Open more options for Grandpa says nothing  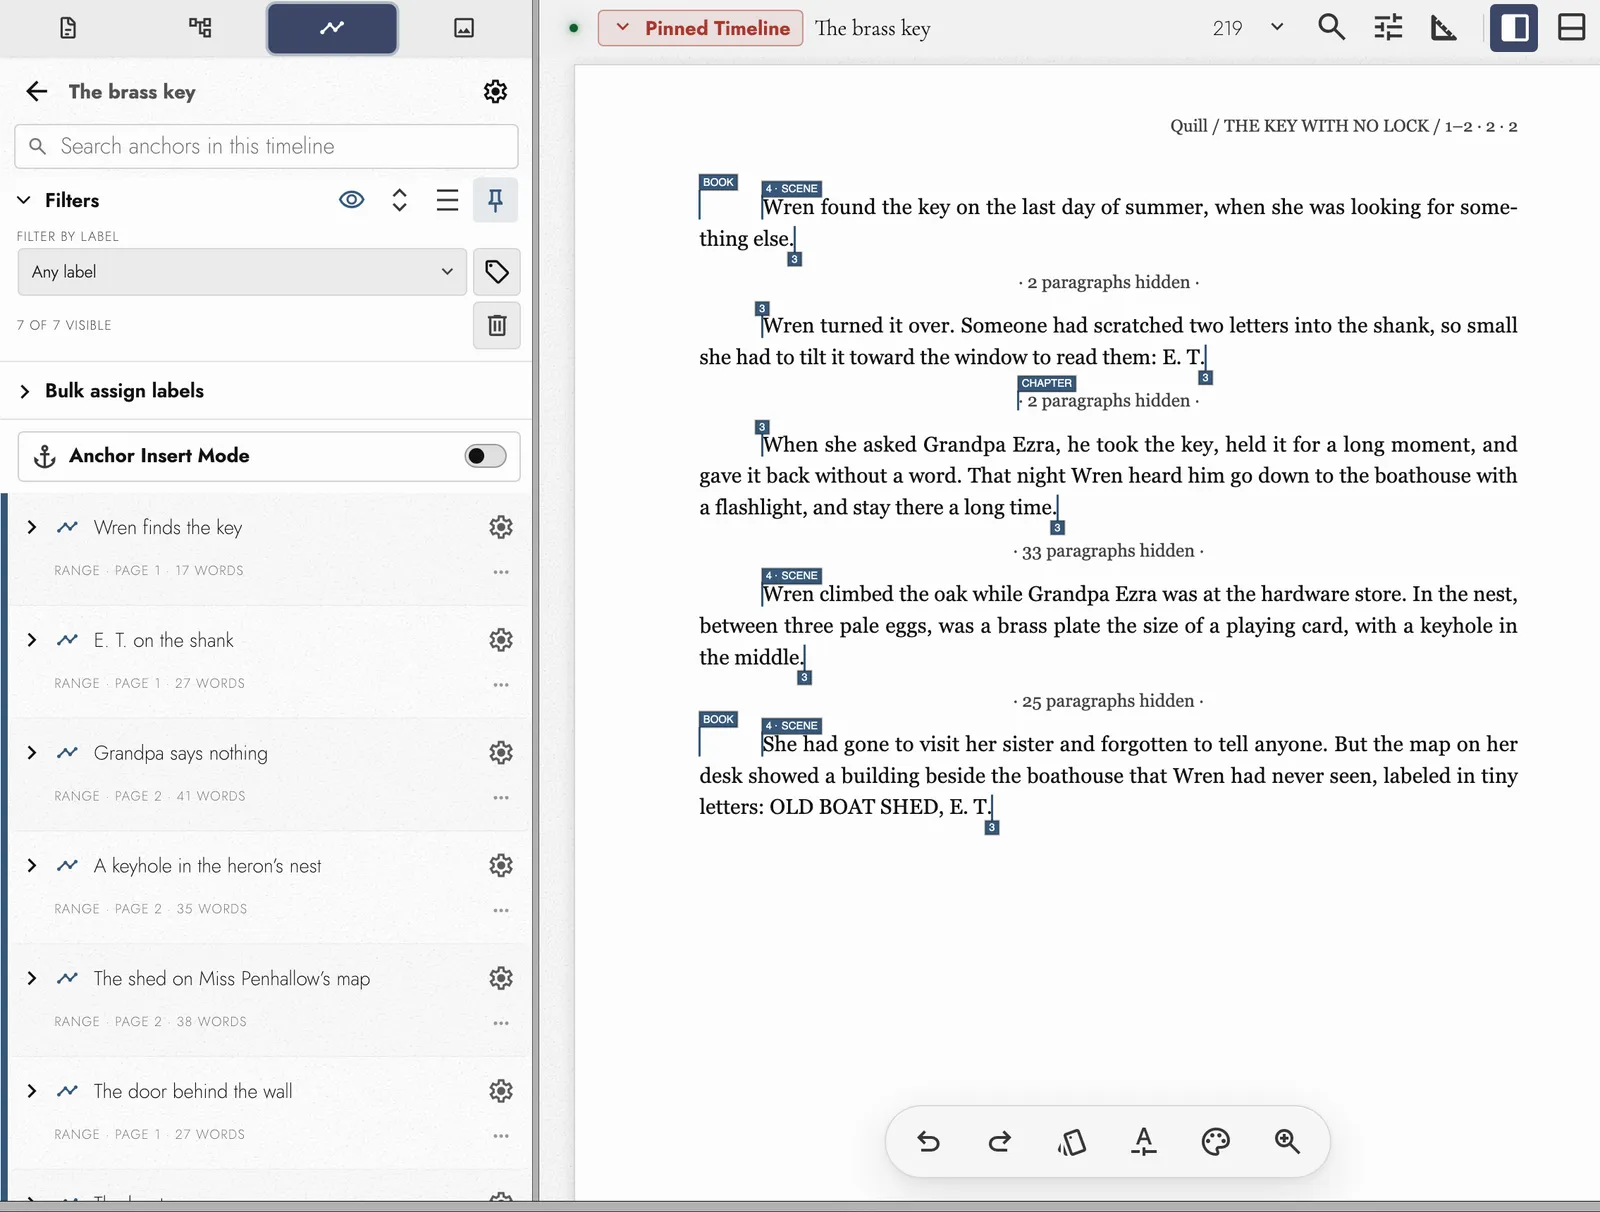click(x=501, y=797)
